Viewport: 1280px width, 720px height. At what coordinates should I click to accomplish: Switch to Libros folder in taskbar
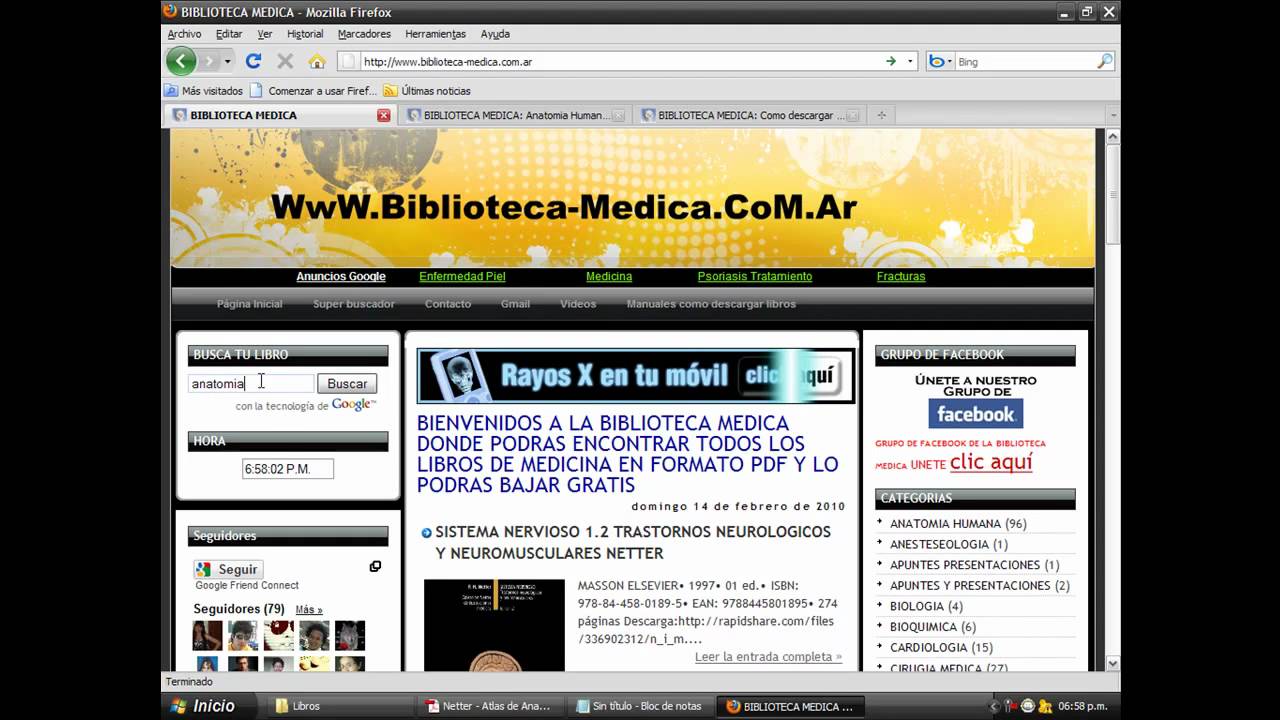click(x=343, y=706)
